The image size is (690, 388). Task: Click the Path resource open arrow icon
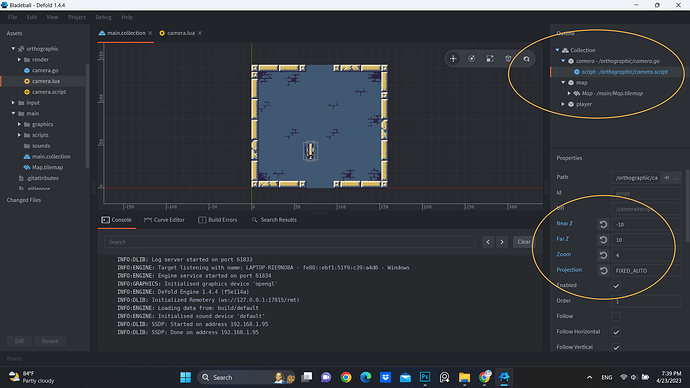(x=667, y=178)
